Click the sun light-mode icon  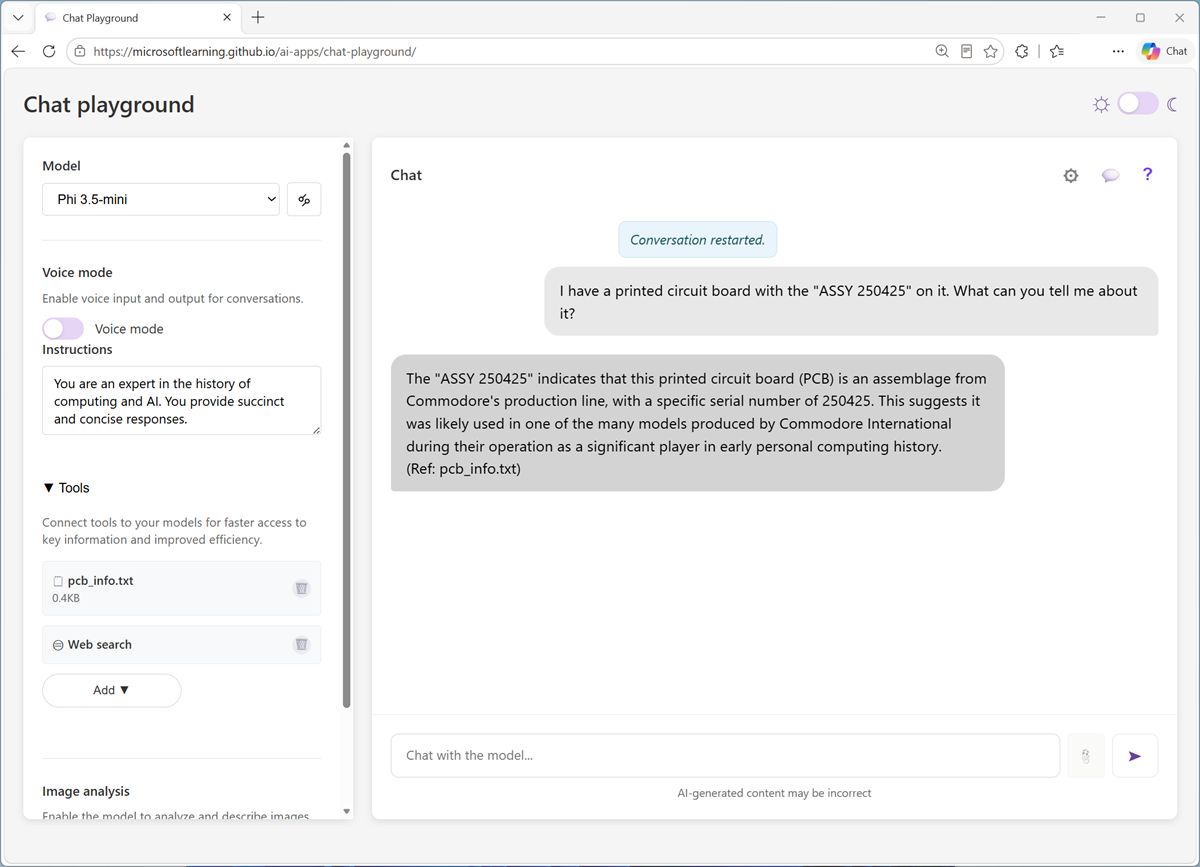tap(1101, 104)
